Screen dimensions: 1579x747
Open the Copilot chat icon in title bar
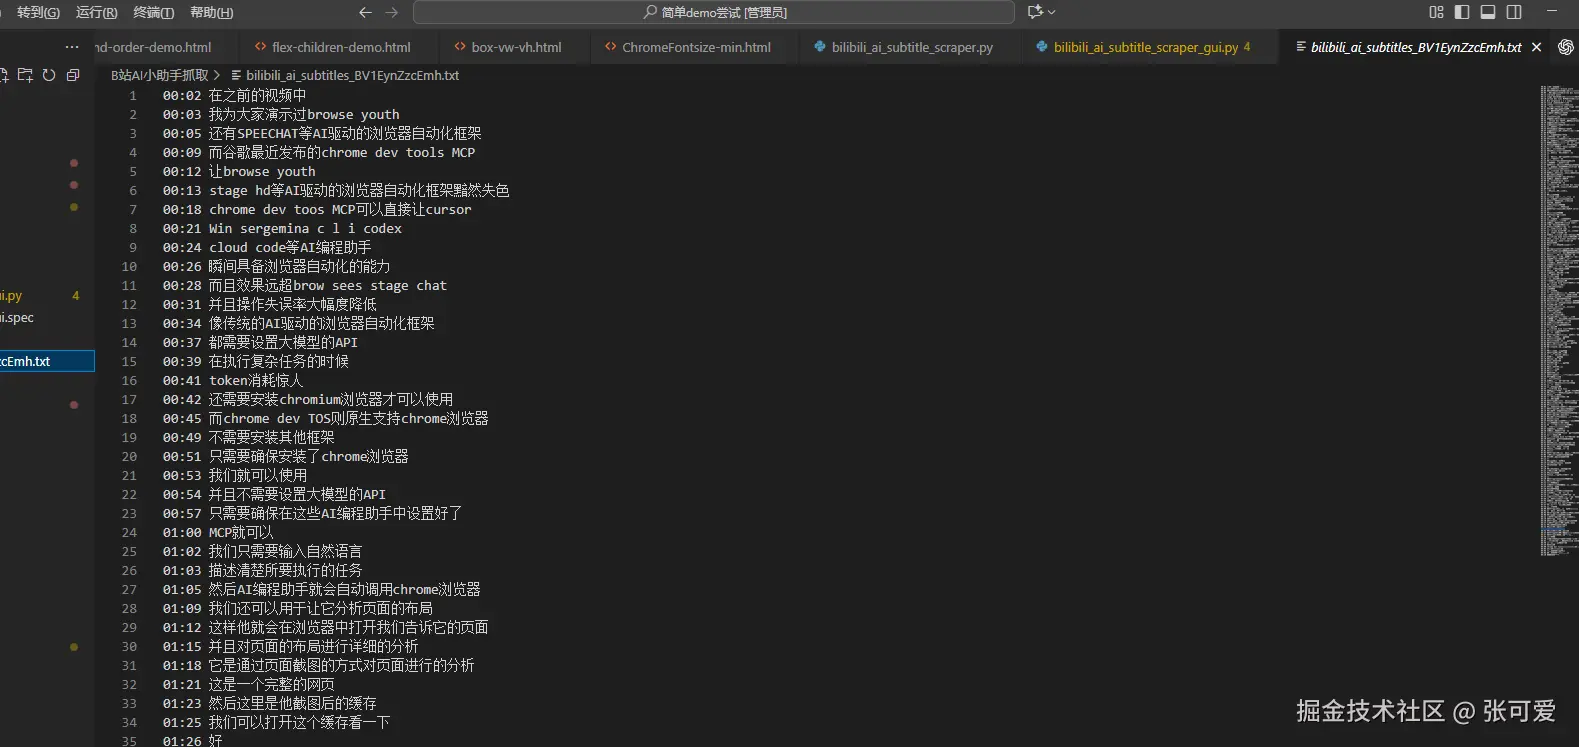[x=1034, y=12]
